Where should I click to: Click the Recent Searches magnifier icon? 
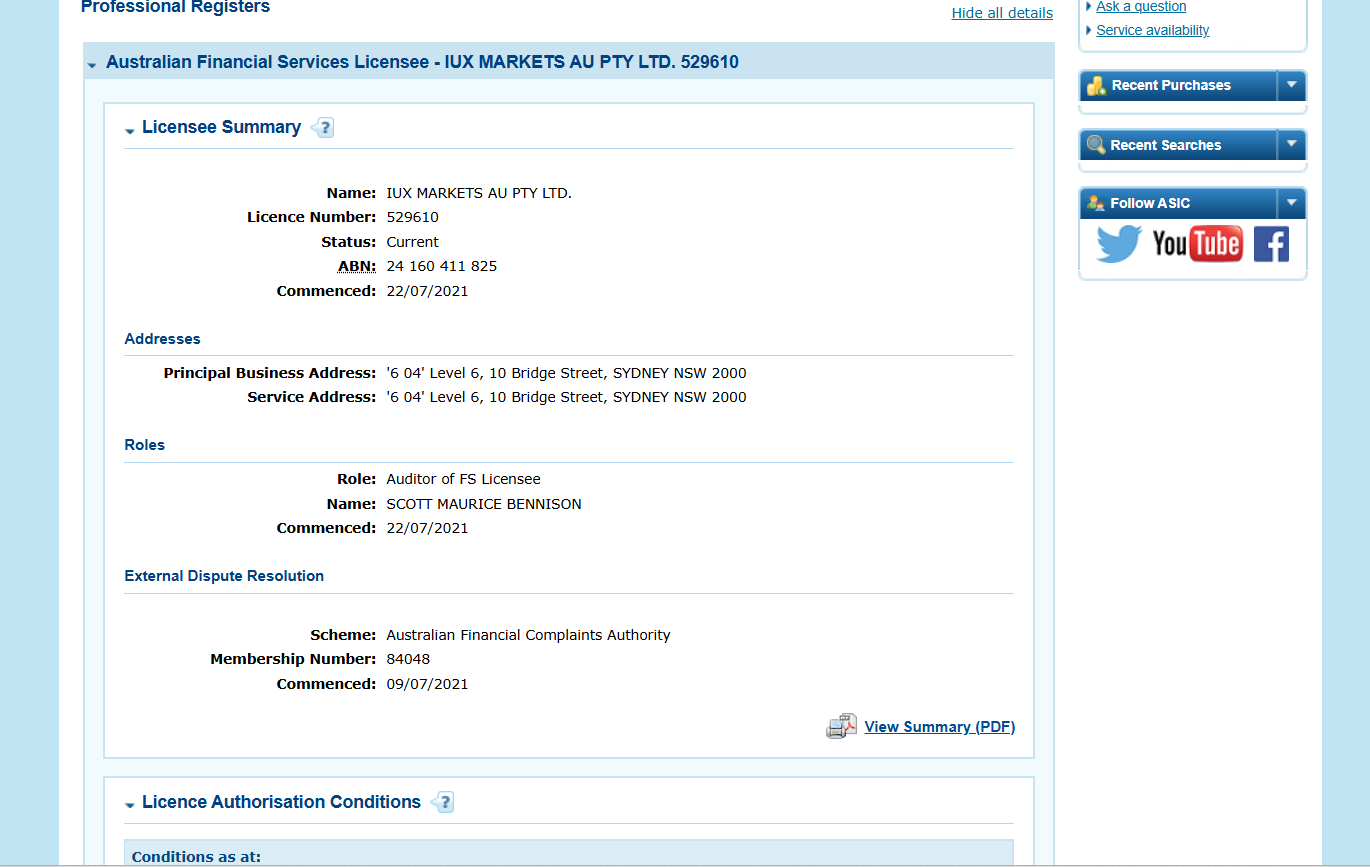pos(1096,145)
